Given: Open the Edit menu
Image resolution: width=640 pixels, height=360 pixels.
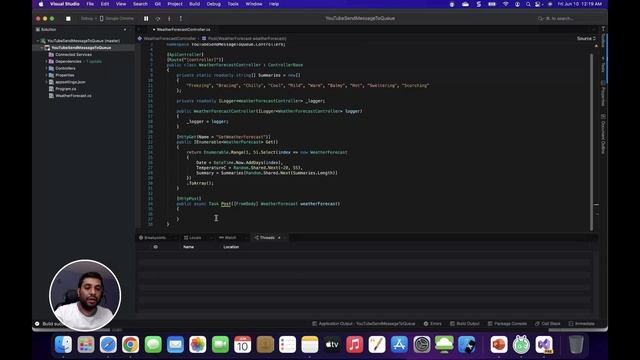Looking at the screenshot, I should (105, 4).
